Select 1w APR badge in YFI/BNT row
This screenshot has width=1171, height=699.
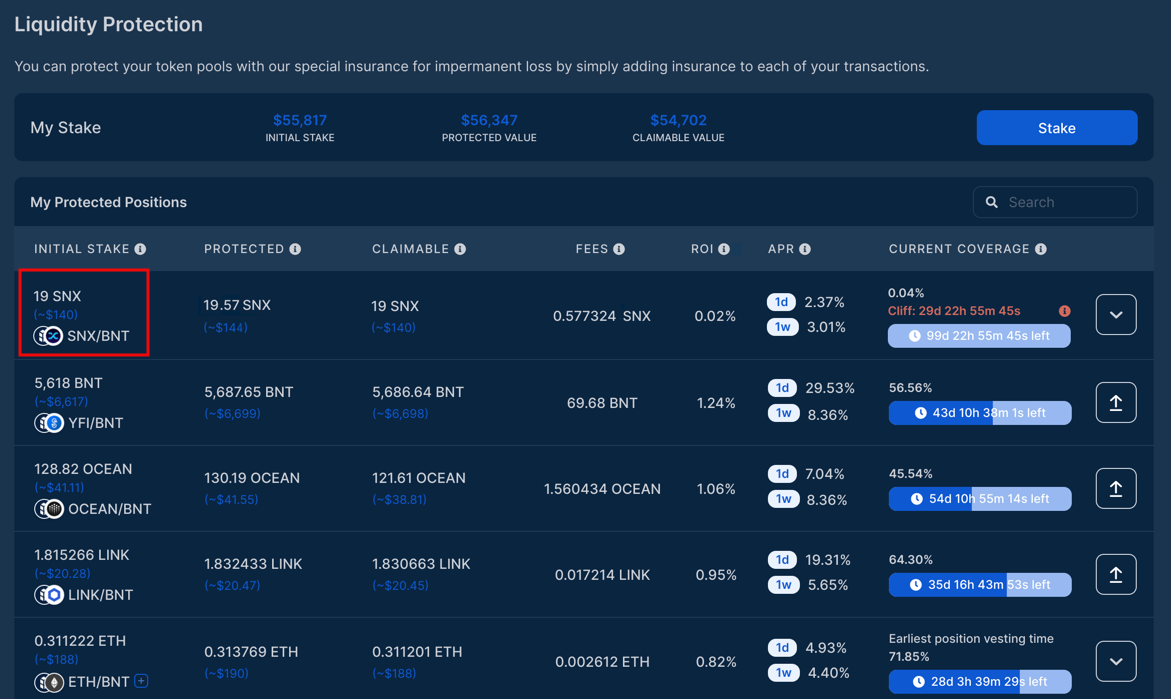pyautogui.click(x=783, y=413)
